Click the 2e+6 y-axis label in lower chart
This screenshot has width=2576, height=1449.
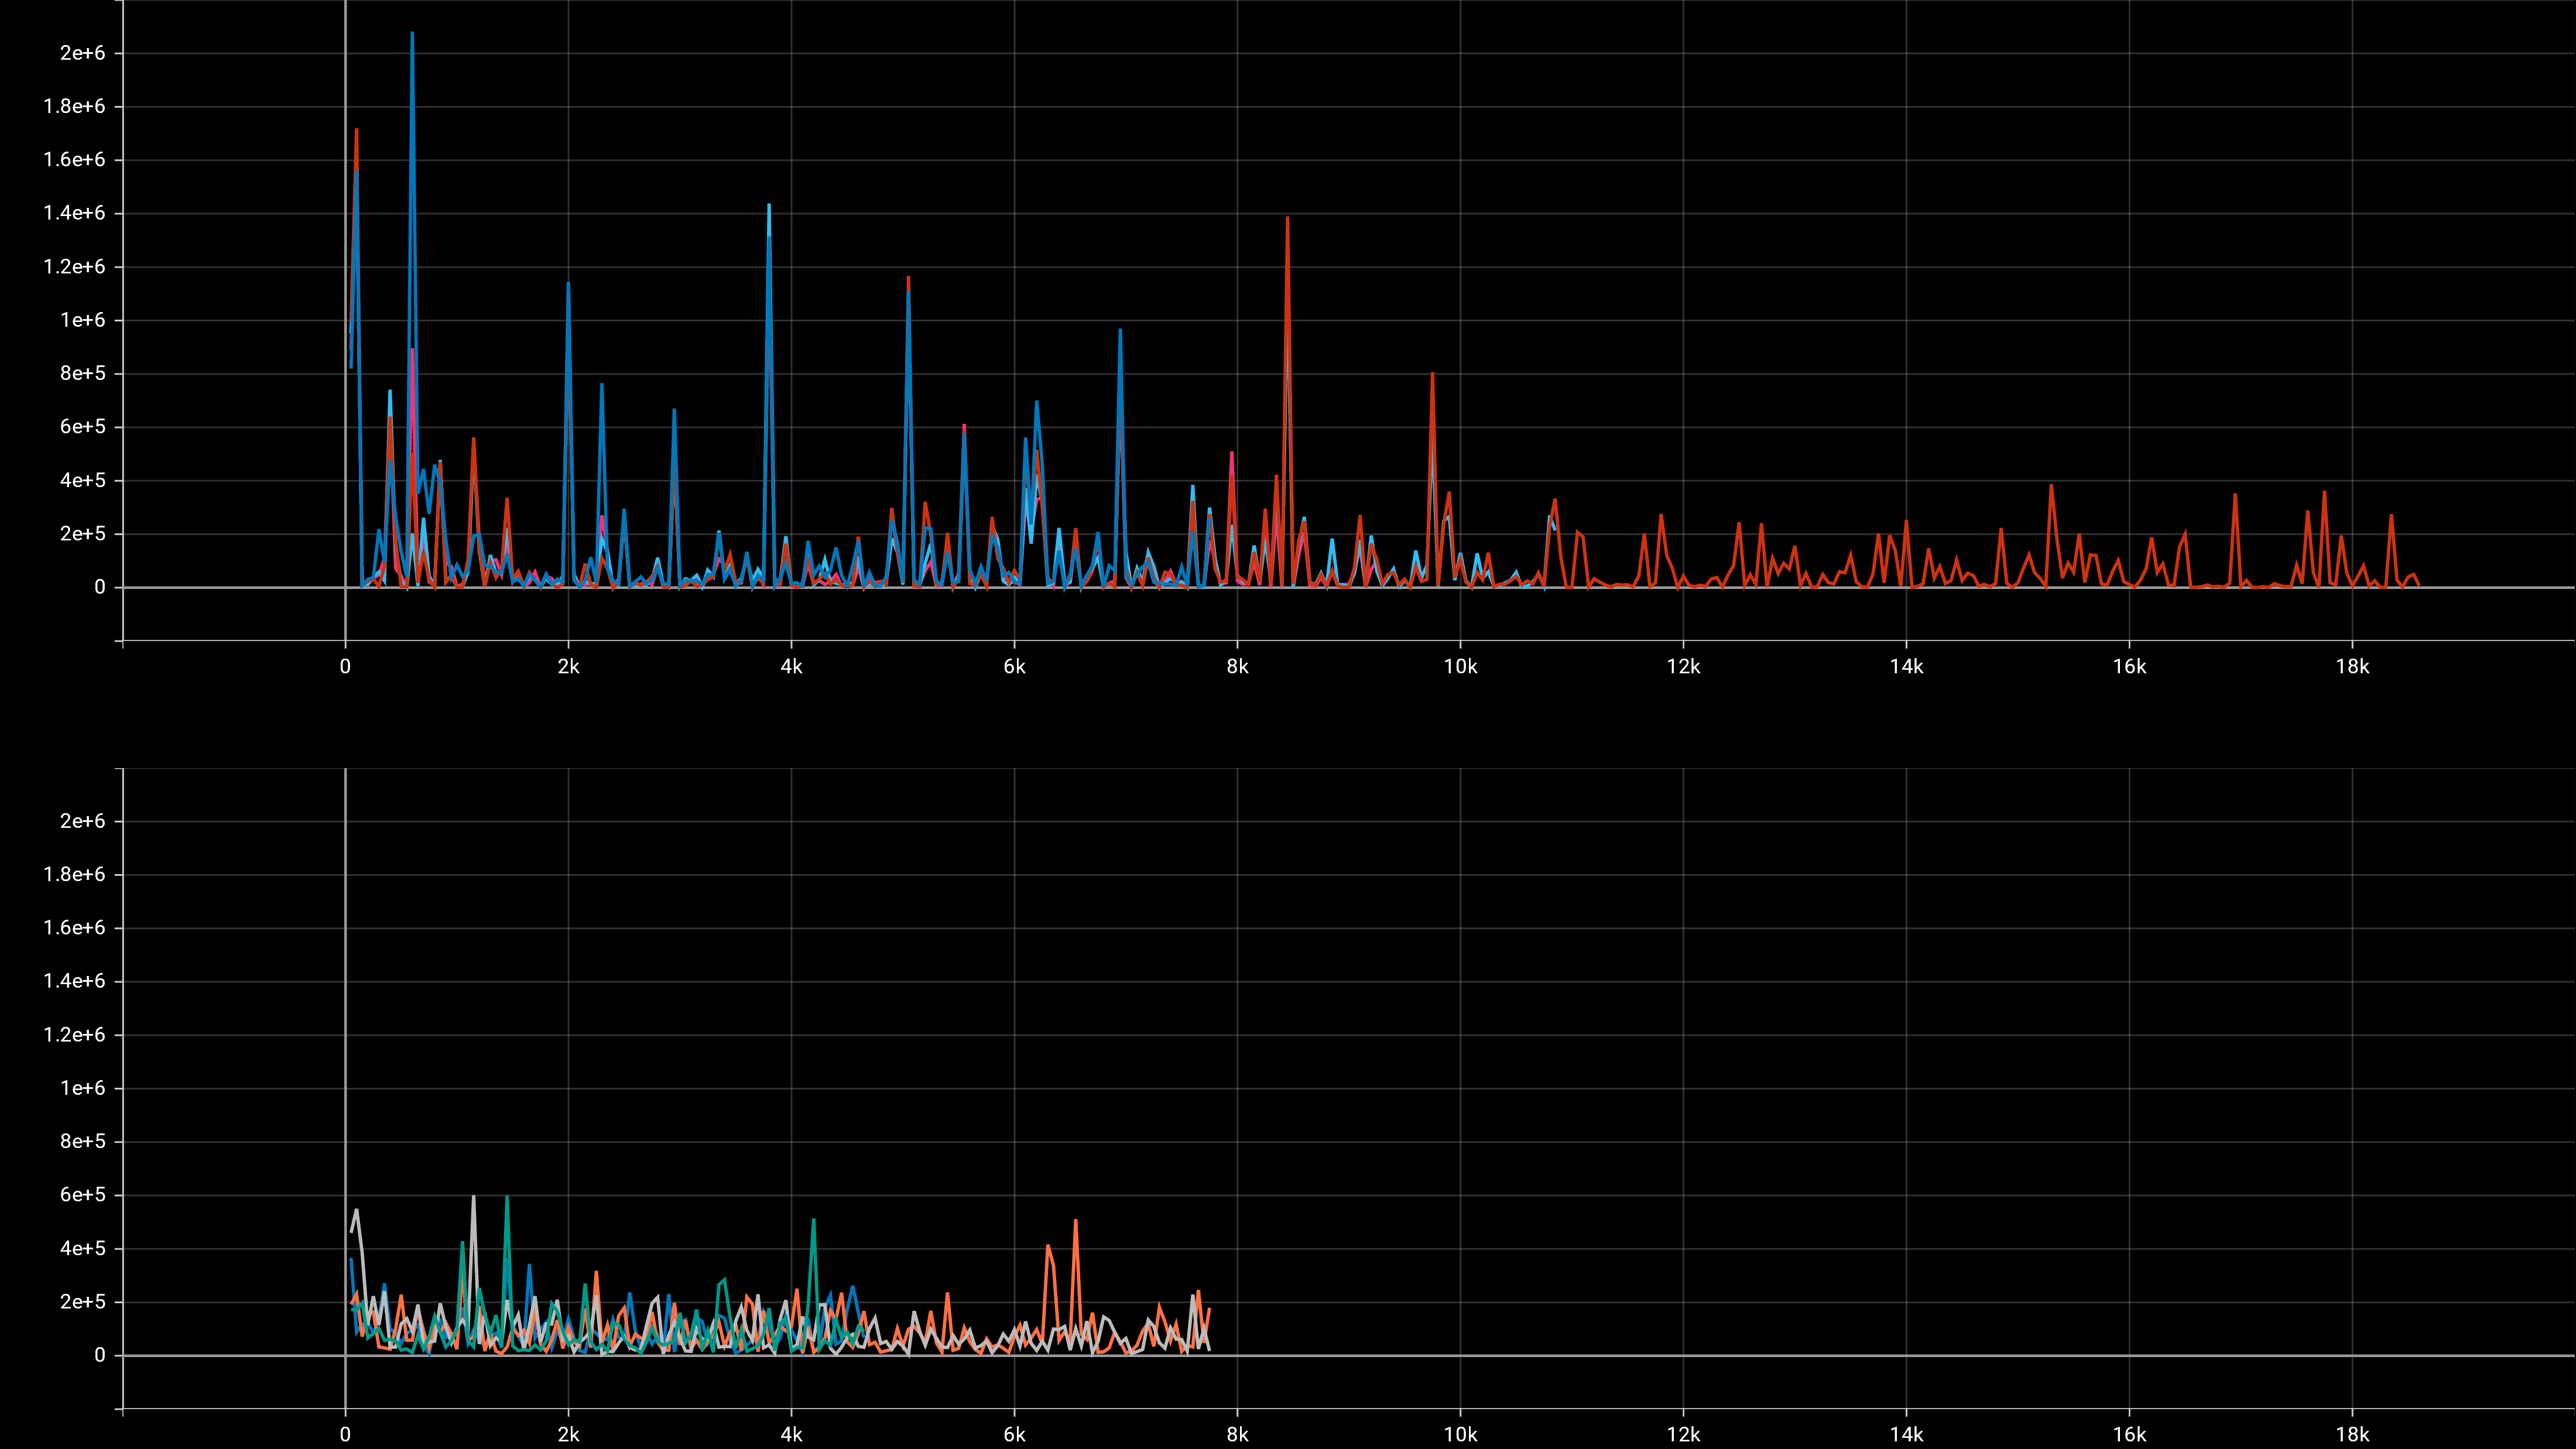point(82,821)
